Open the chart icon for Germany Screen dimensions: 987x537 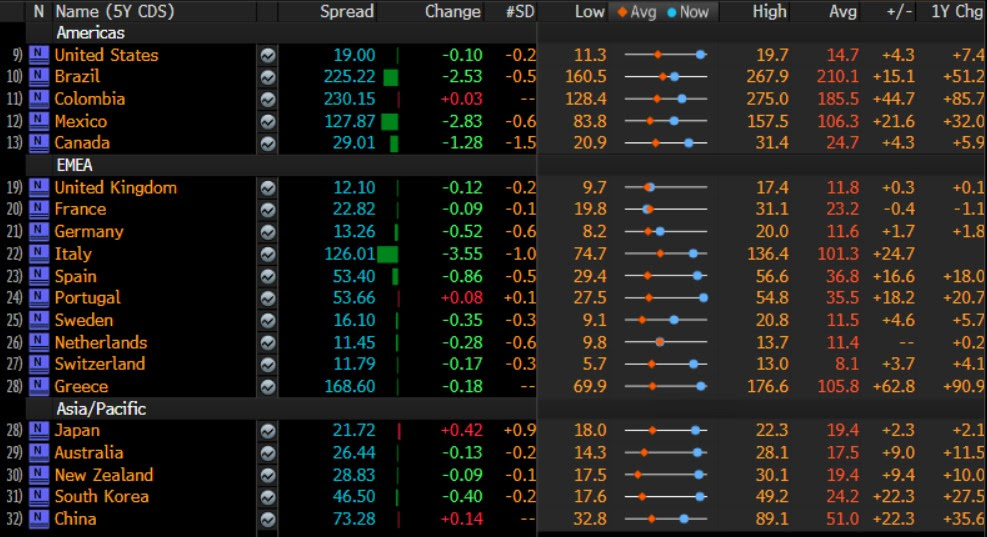coord(268,232)
